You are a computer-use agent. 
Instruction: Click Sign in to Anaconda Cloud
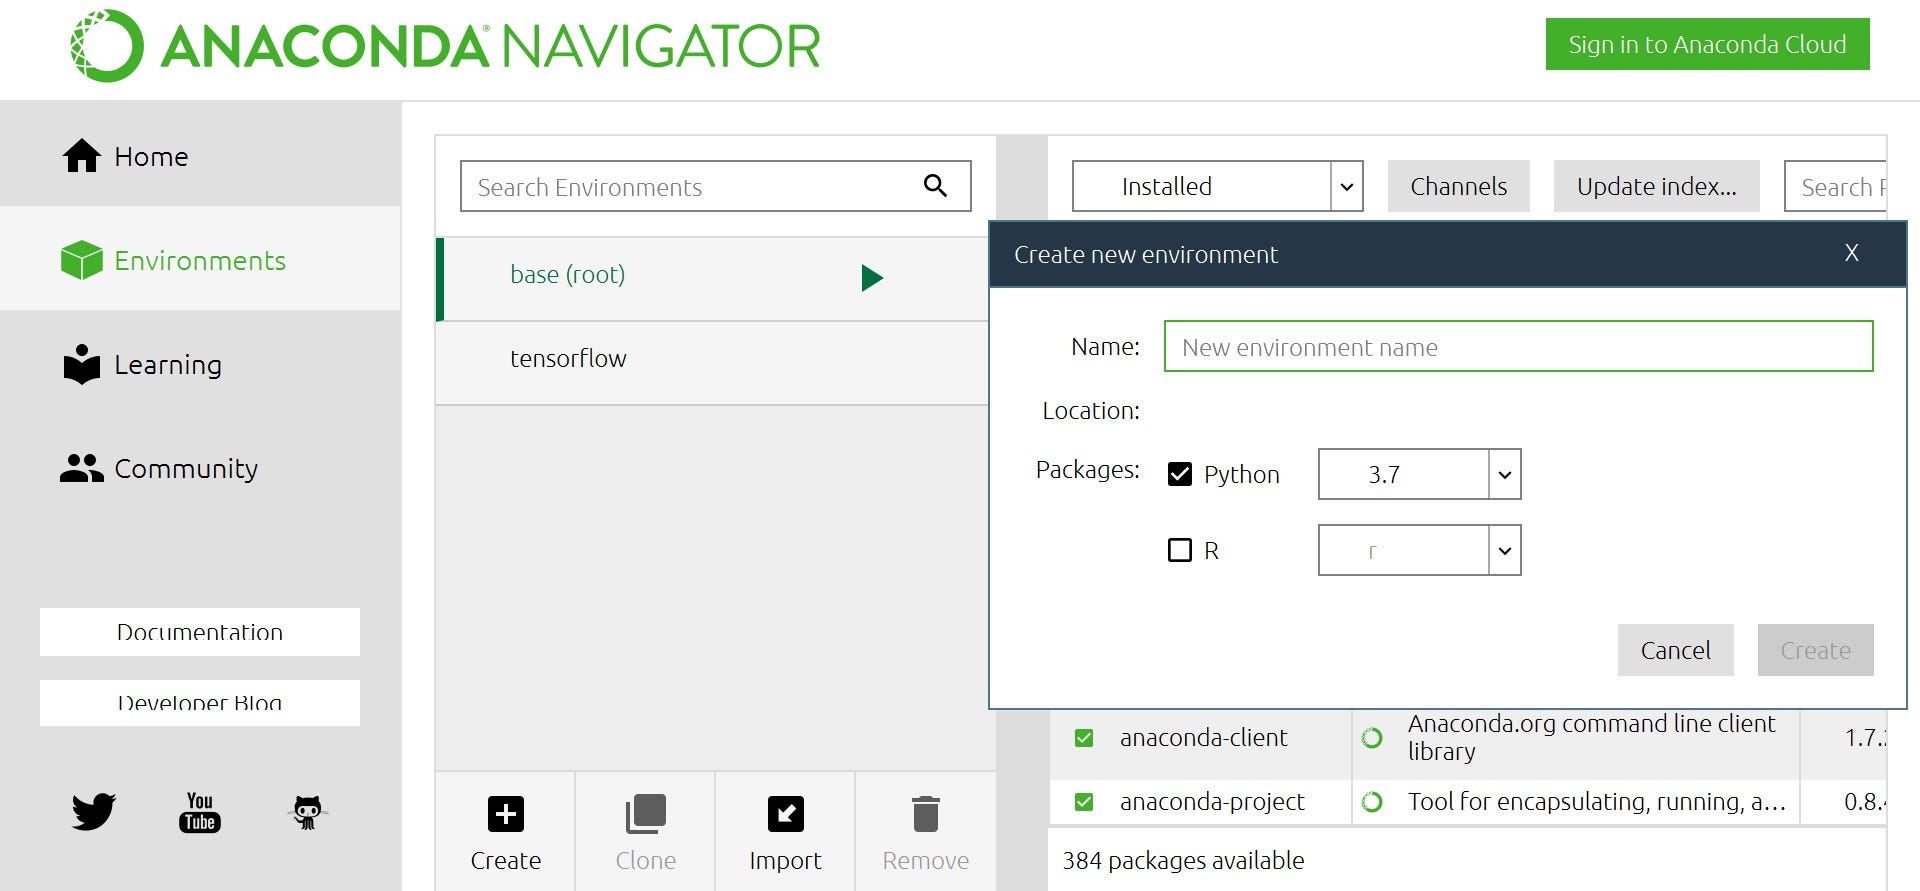pyautogui.click(x=1707, y=44)
